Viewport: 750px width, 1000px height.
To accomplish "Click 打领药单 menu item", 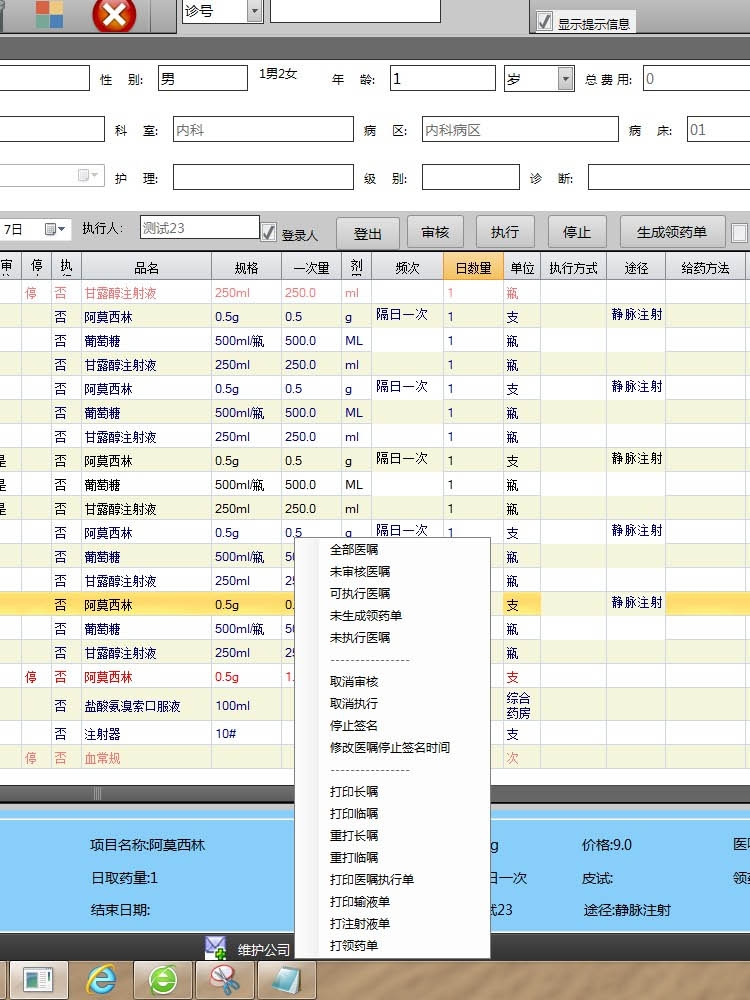I will coord(354,946).
